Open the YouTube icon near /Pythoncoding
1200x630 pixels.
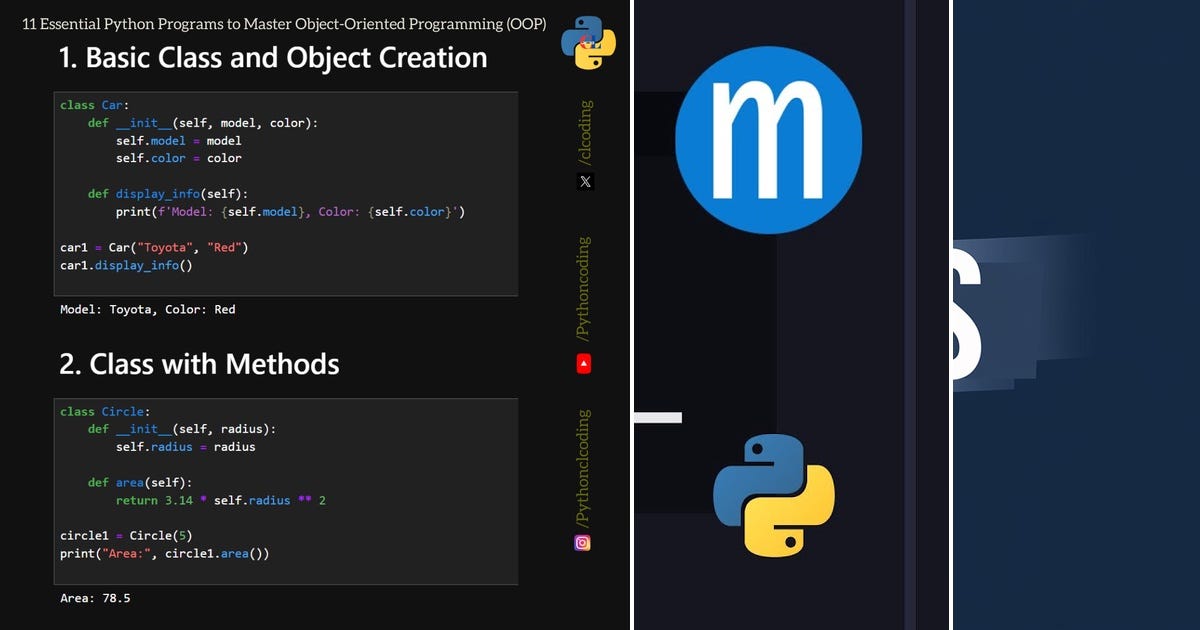click(x=584, y=363)
